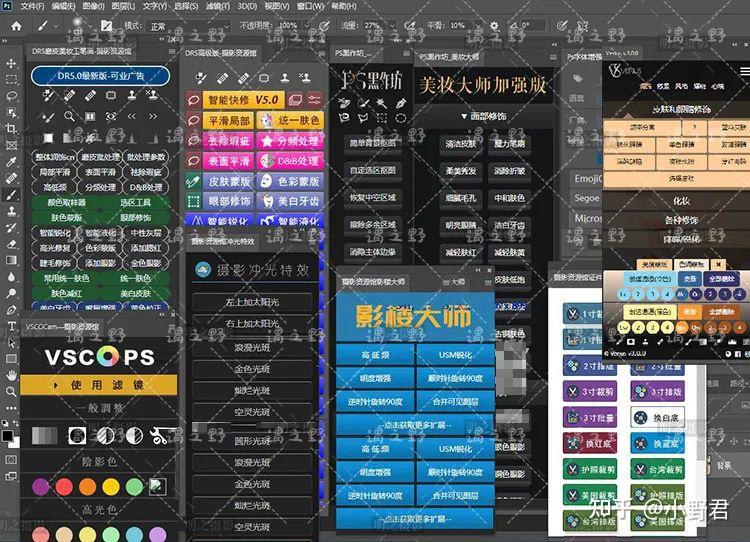The height and width of the screenshot is (542, 750).
Task: Select the Zoom tool in left toolbar
Action: click(11, 392)
